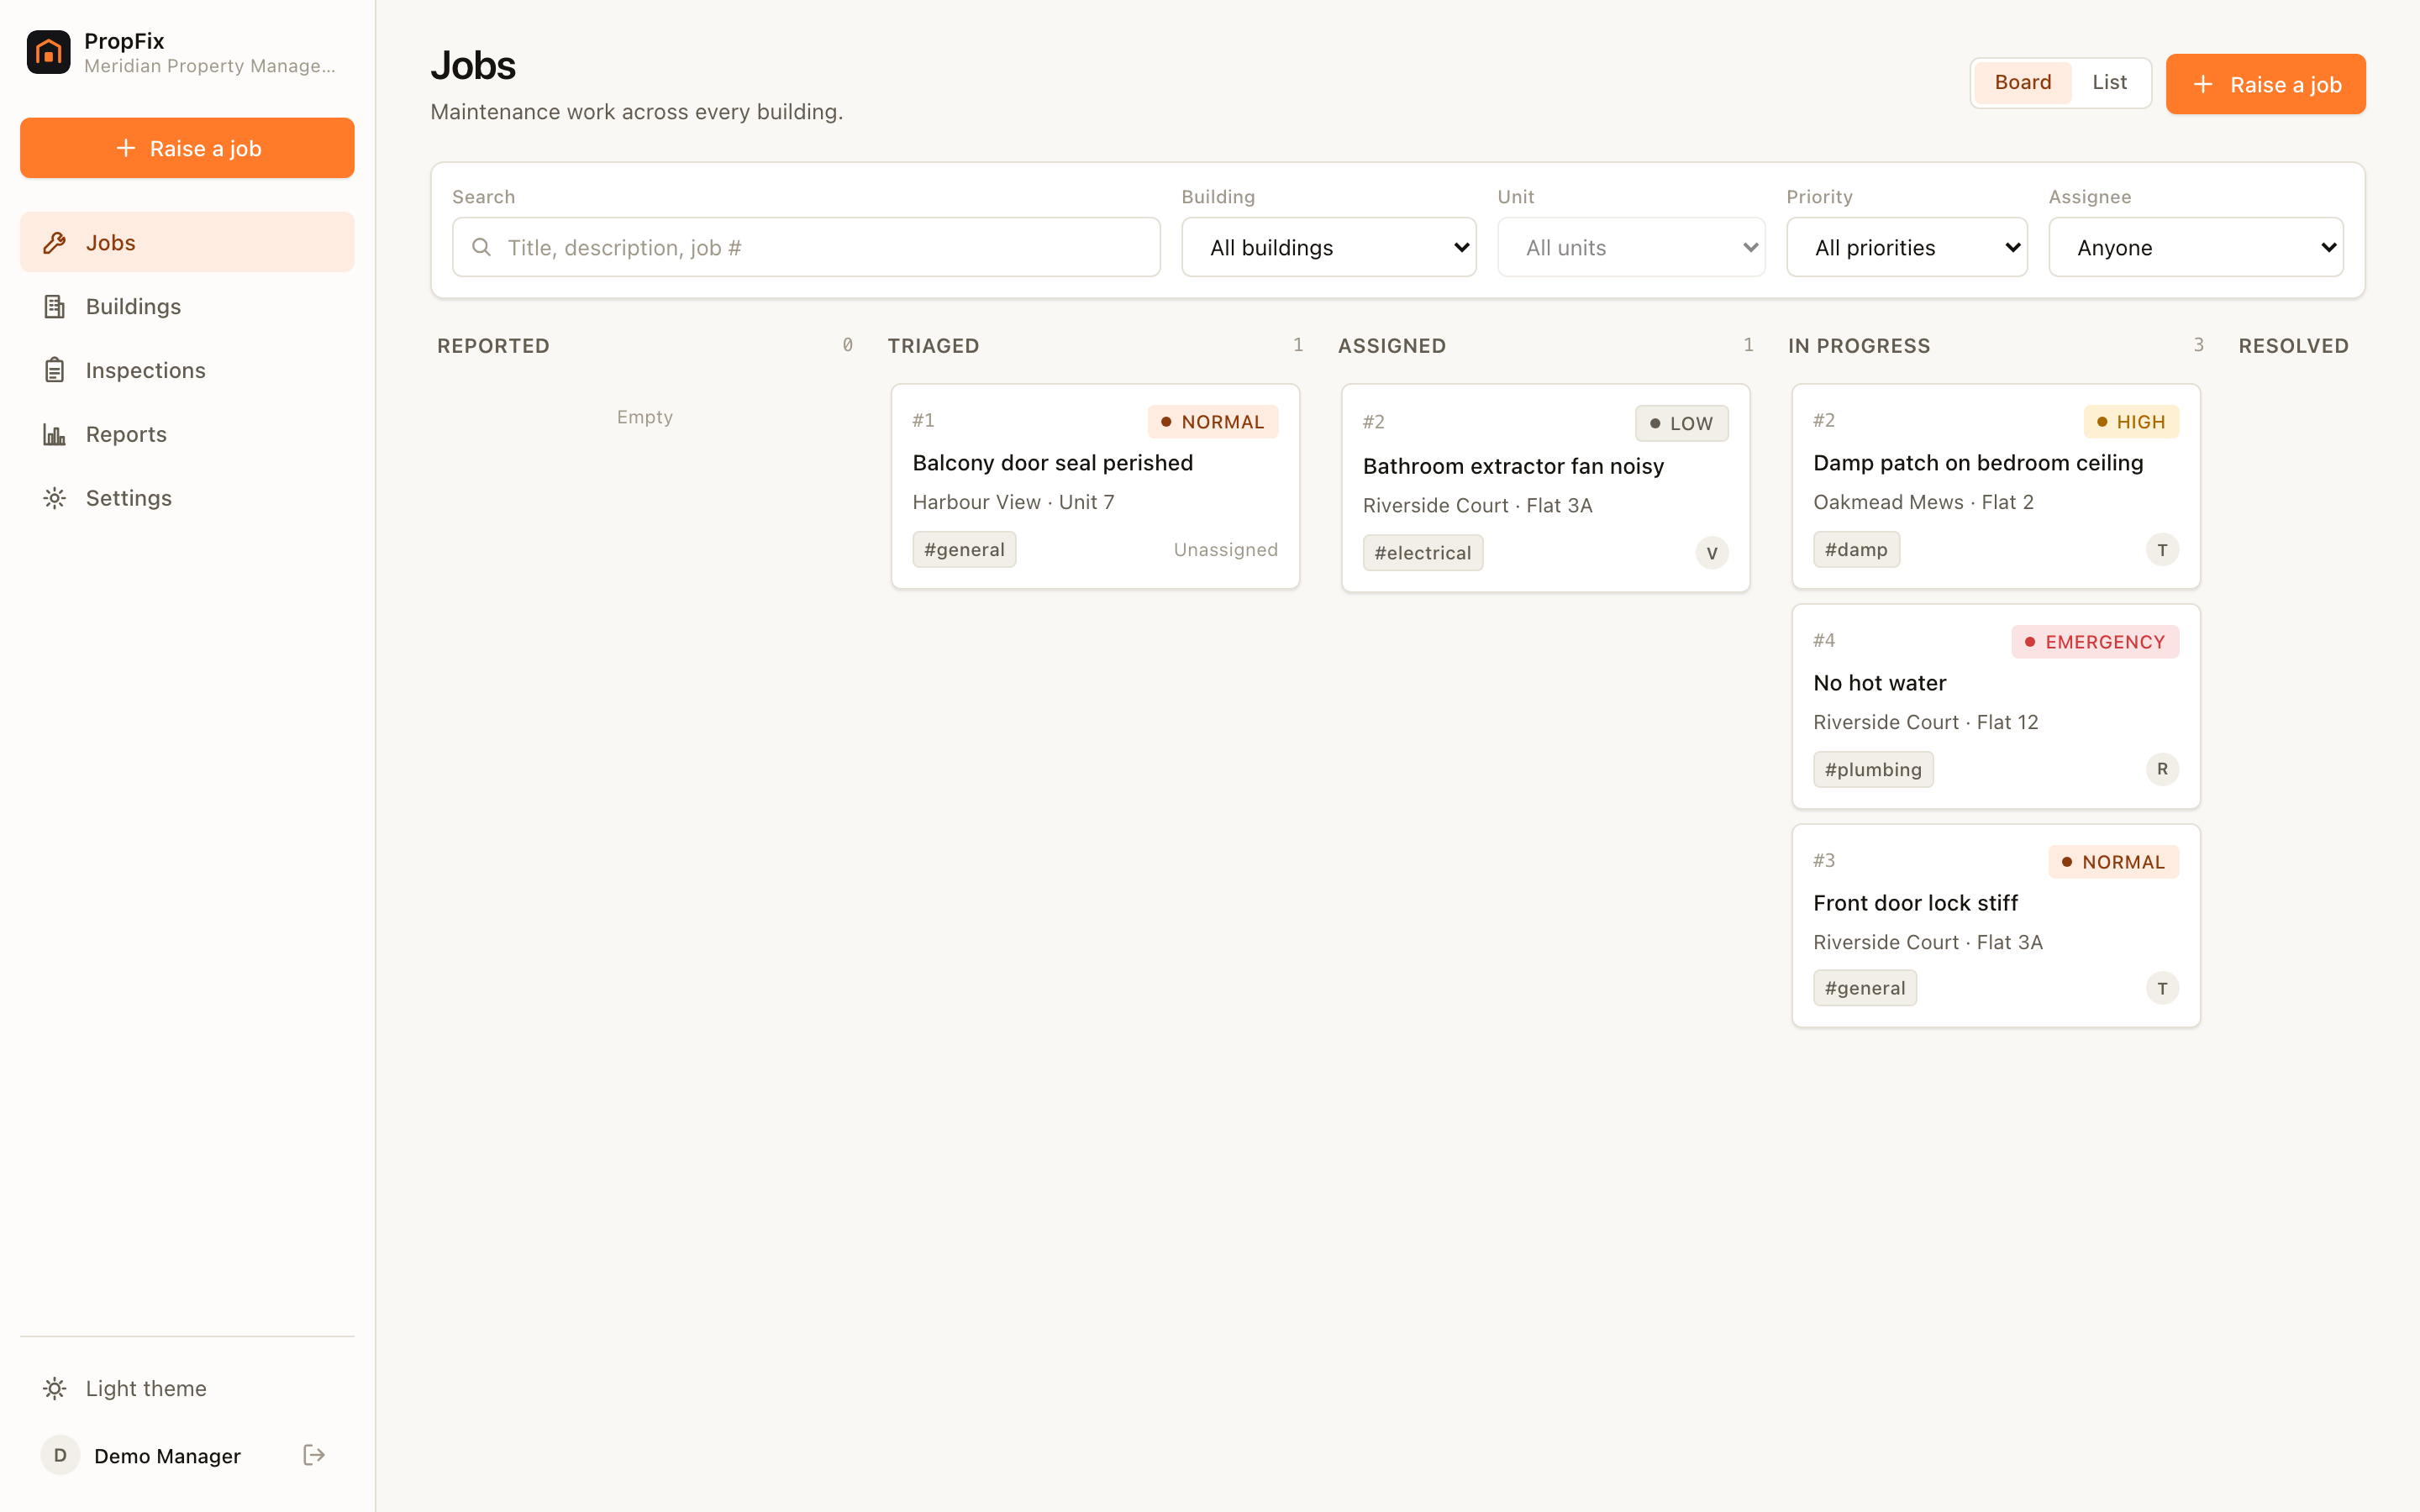Click 'Harbour View · Unit 7' text
Screen dimensions: 2420x1512
pyautogui.click(x=1013, y=502)
